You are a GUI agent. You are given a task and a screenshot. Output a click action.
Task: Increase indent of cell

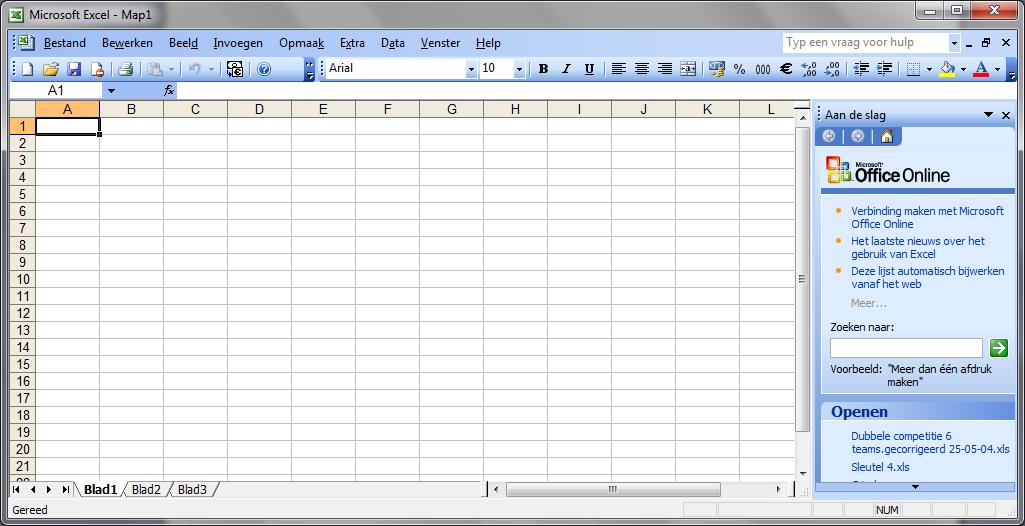[884, 69]
